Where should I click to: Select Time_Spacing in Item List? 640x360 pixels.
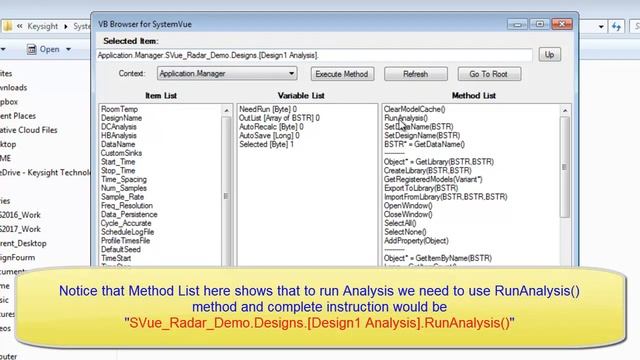[124, 179]
